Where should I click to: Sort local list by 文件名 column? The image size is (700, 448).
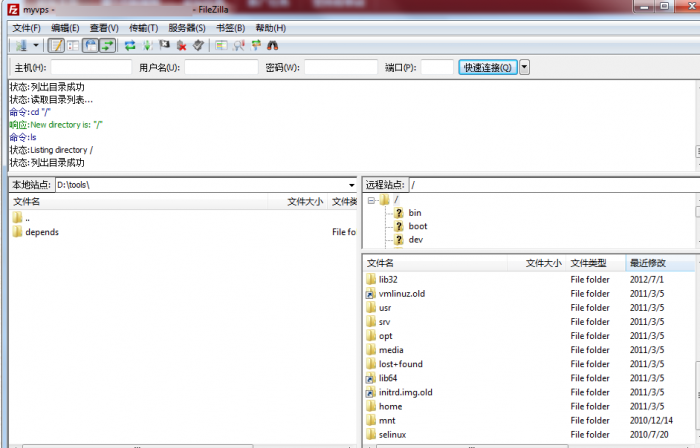coord(138,202)
